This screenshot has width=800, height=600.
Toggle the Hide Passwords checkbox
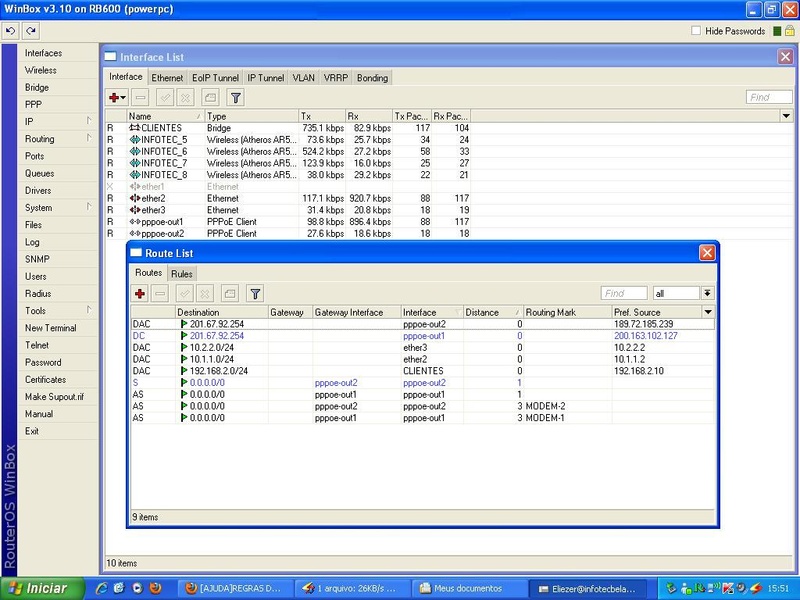coord(696,31)
